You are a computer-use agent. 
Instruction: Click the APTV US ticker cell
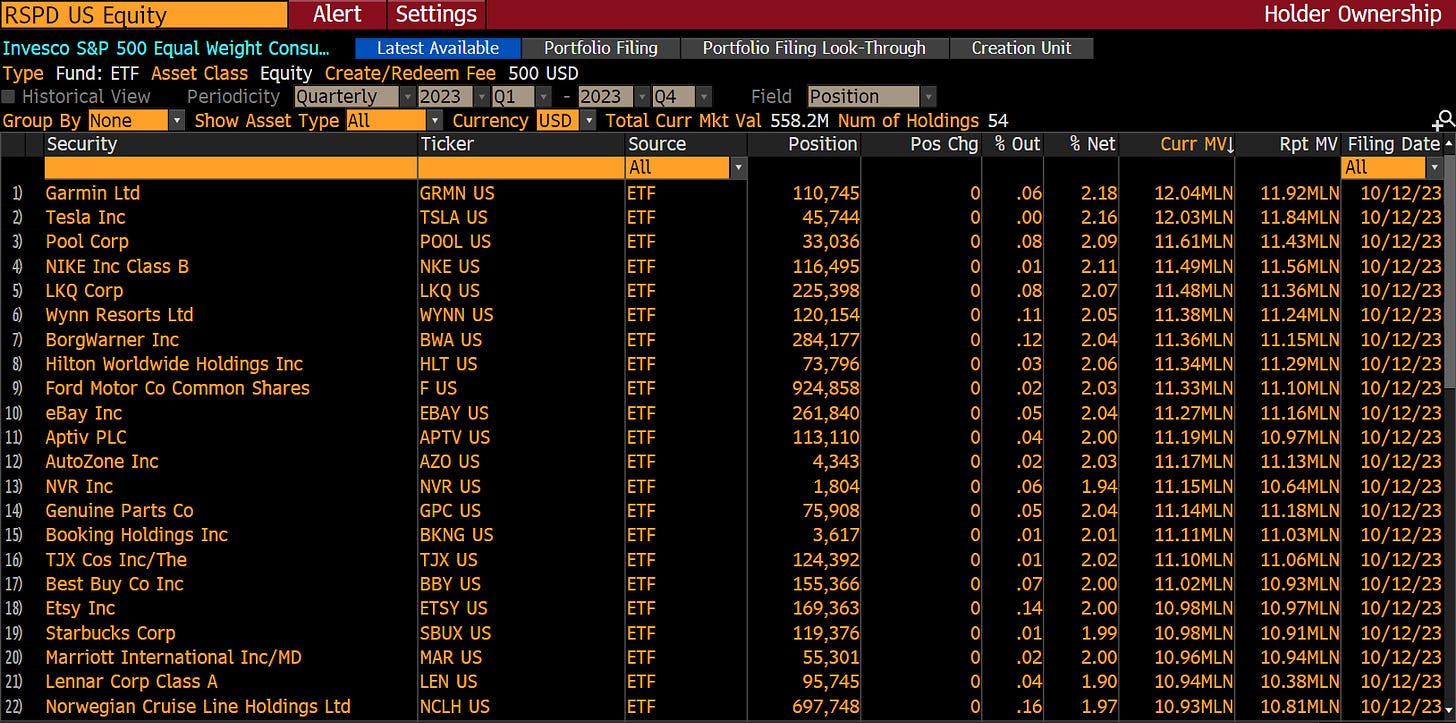coord(455,437)
